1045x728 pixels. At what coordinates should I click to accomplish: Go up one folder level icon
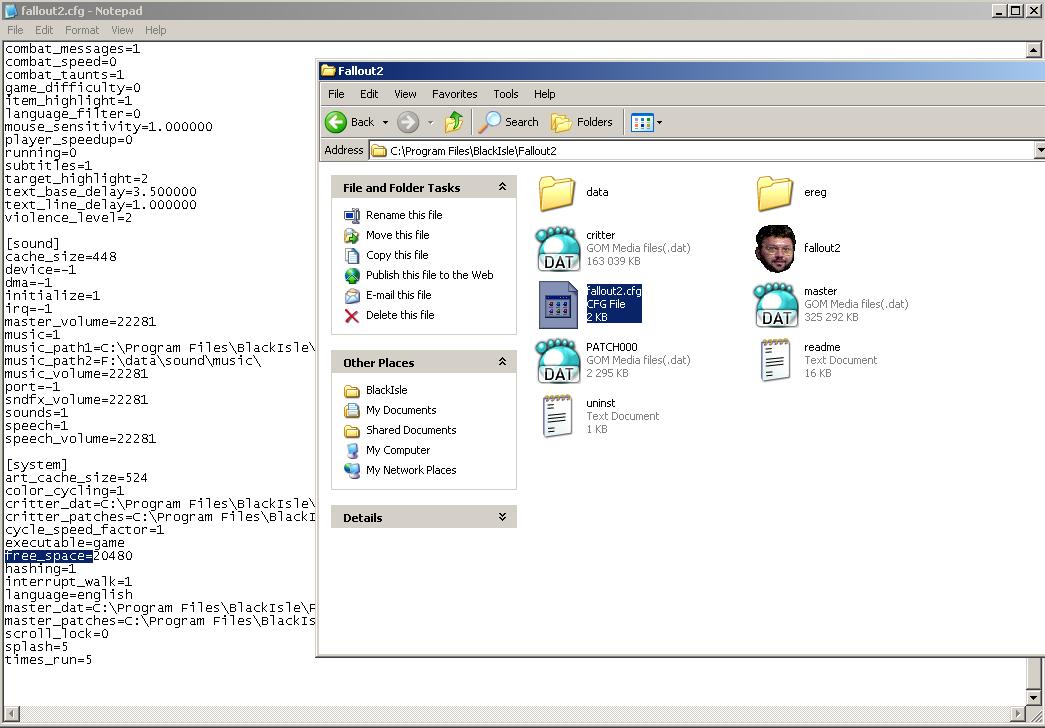tap(454, 122)
